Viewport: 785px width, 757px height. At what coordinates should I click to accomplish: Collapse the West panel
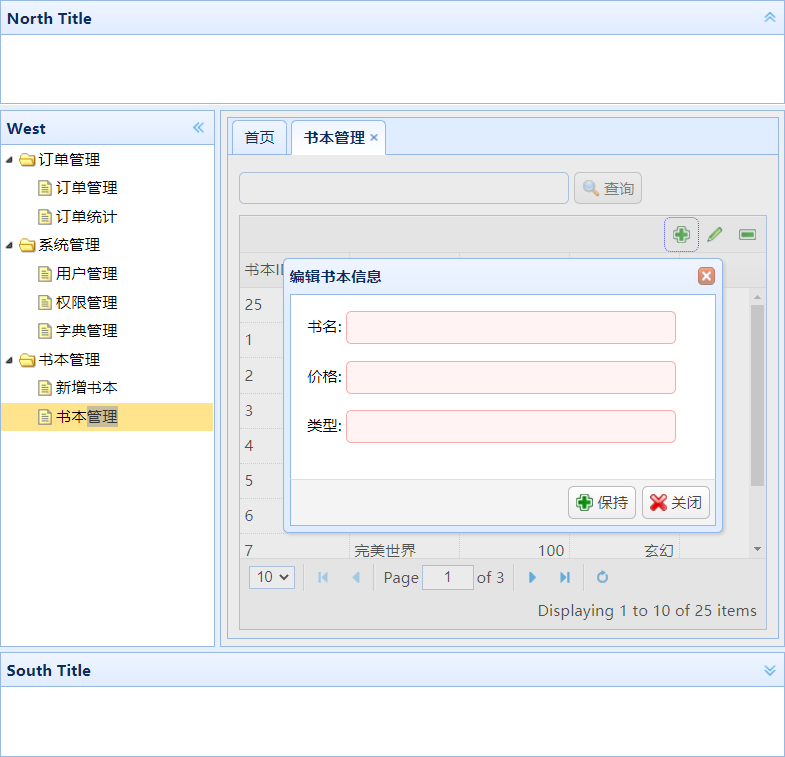[199, 128]
